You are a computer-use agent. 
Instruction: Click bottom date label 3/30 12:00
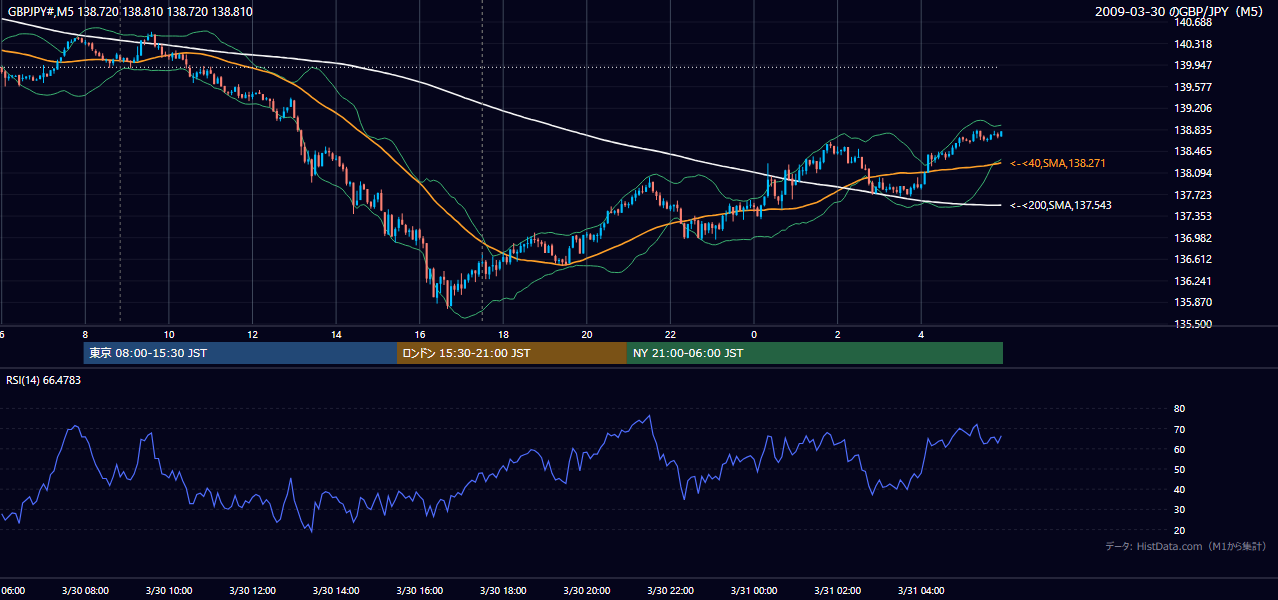pyautogui.click(x=252, y=590)
